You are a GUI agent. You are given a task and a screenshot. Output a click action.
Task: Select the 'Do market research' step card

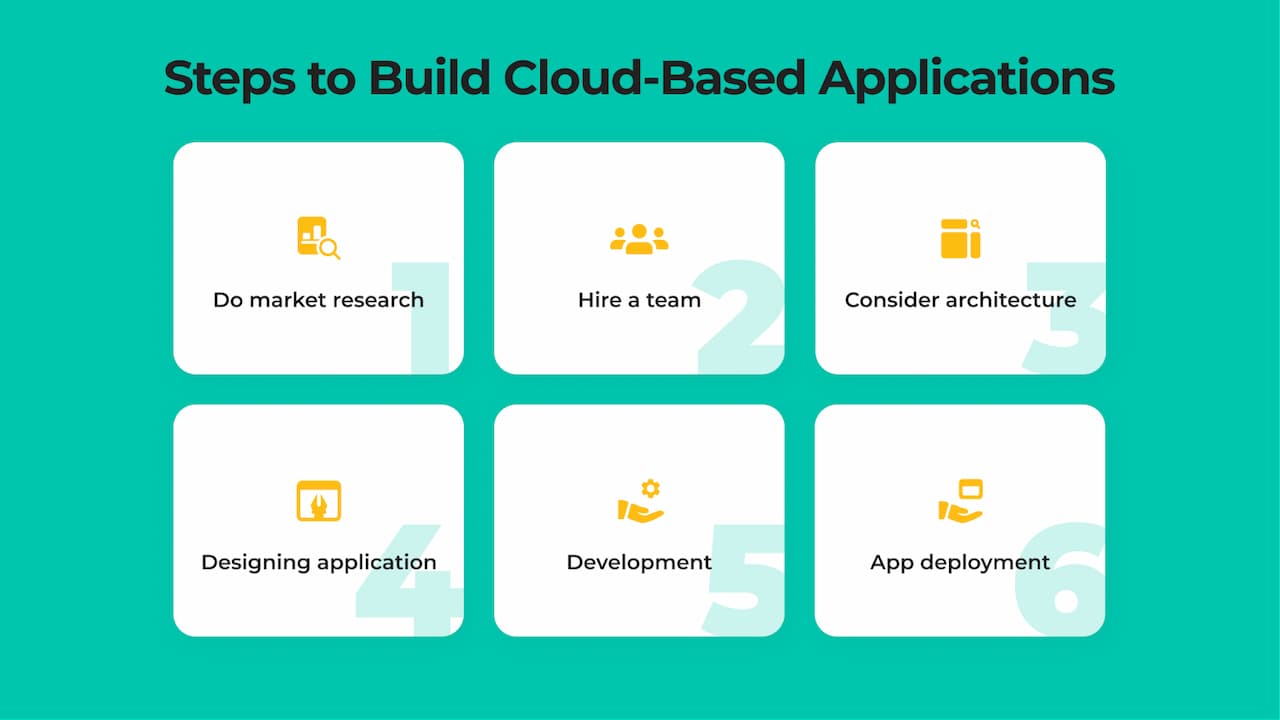point(318,258)
